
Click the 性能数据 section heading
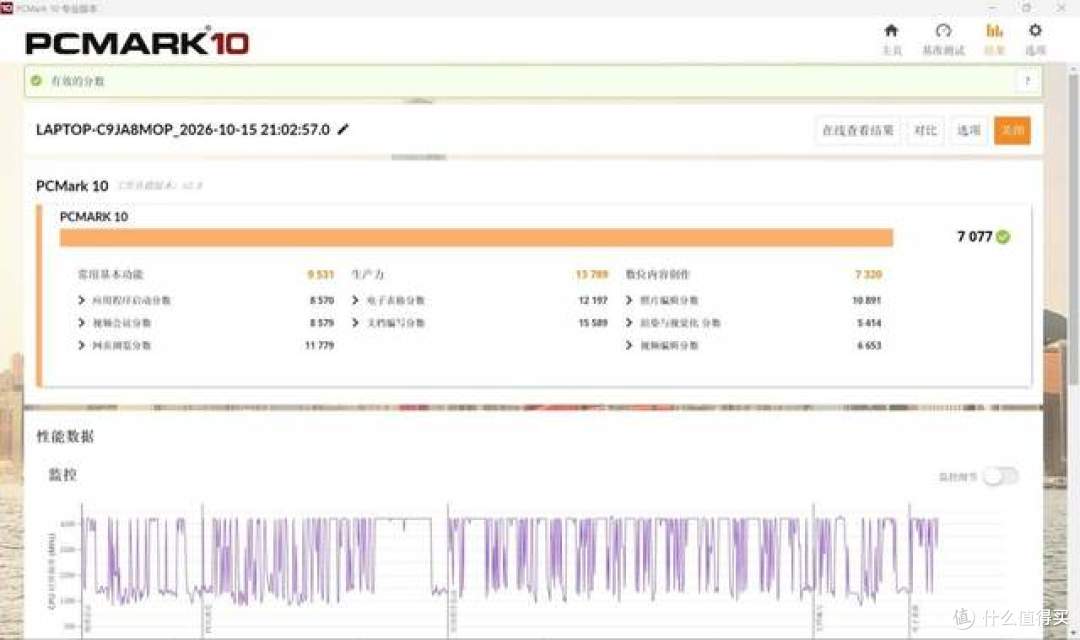[65, 436]
